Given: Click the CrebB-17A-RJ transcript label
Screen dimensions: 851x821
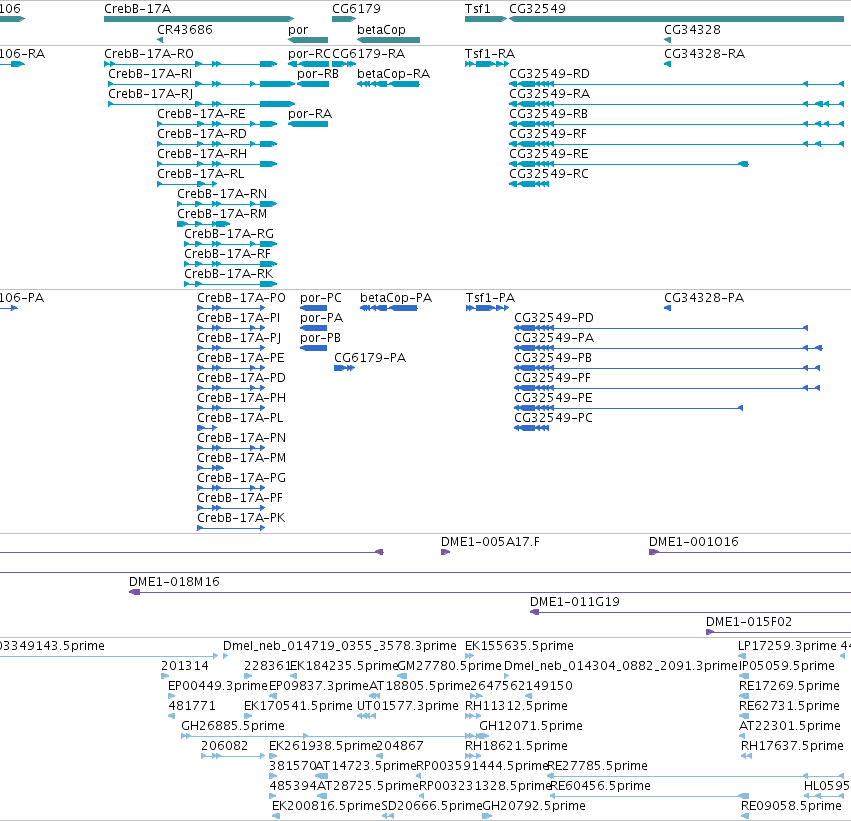Looking at the screenshot, I should 150,94.
